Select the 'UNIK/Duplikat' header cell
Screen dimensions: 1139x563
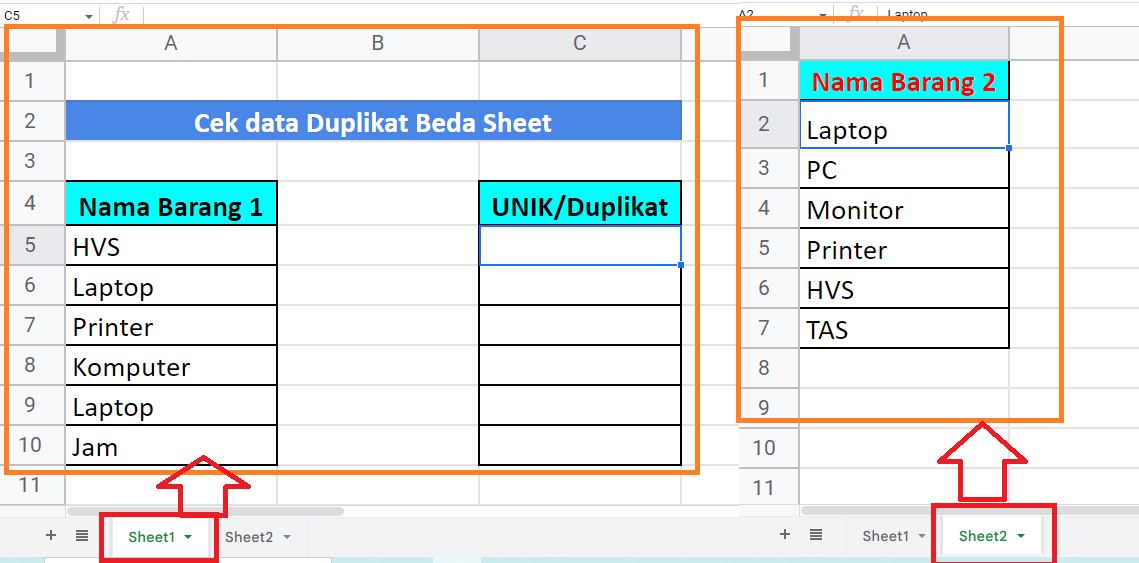pos(580,203)
